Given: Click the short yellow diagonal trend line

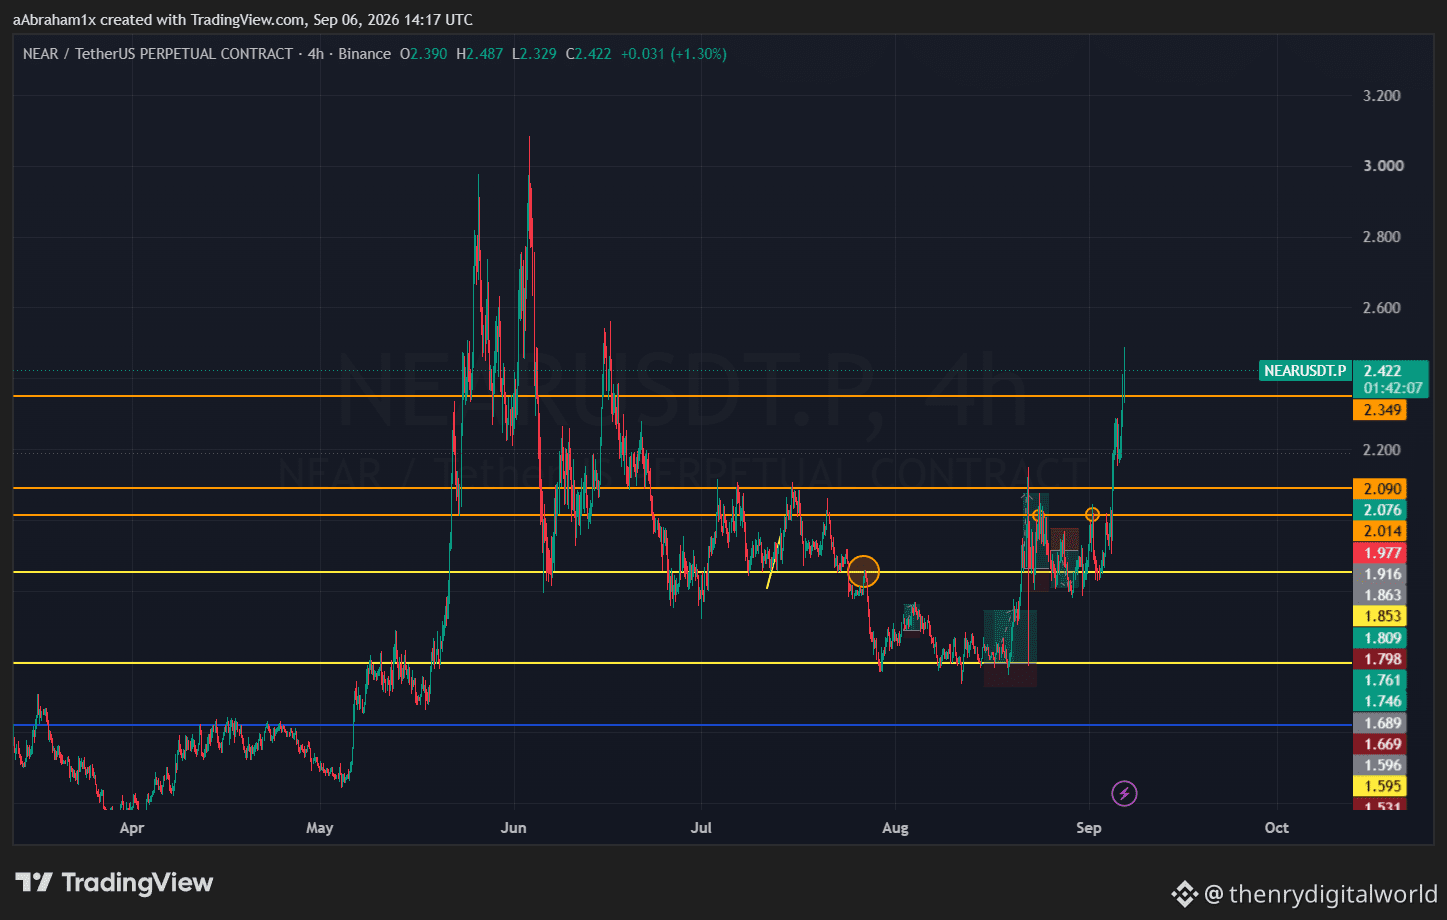Looking at the screenshot, I should tap(774, 563).
